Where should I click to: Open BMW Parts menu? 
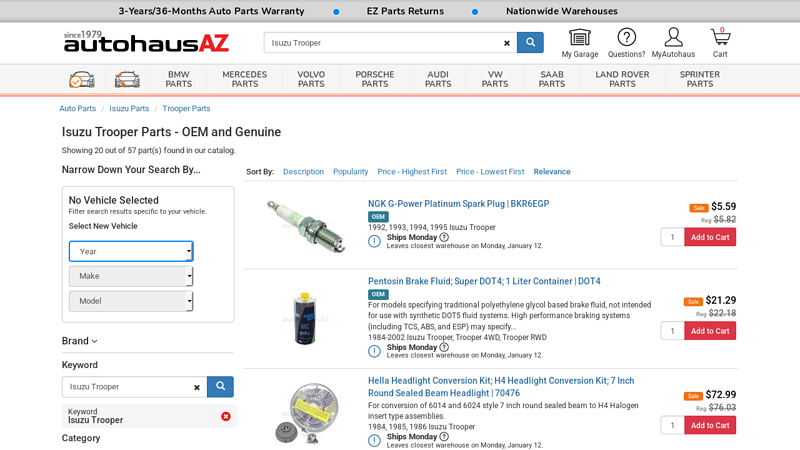(x=179, y=79)
